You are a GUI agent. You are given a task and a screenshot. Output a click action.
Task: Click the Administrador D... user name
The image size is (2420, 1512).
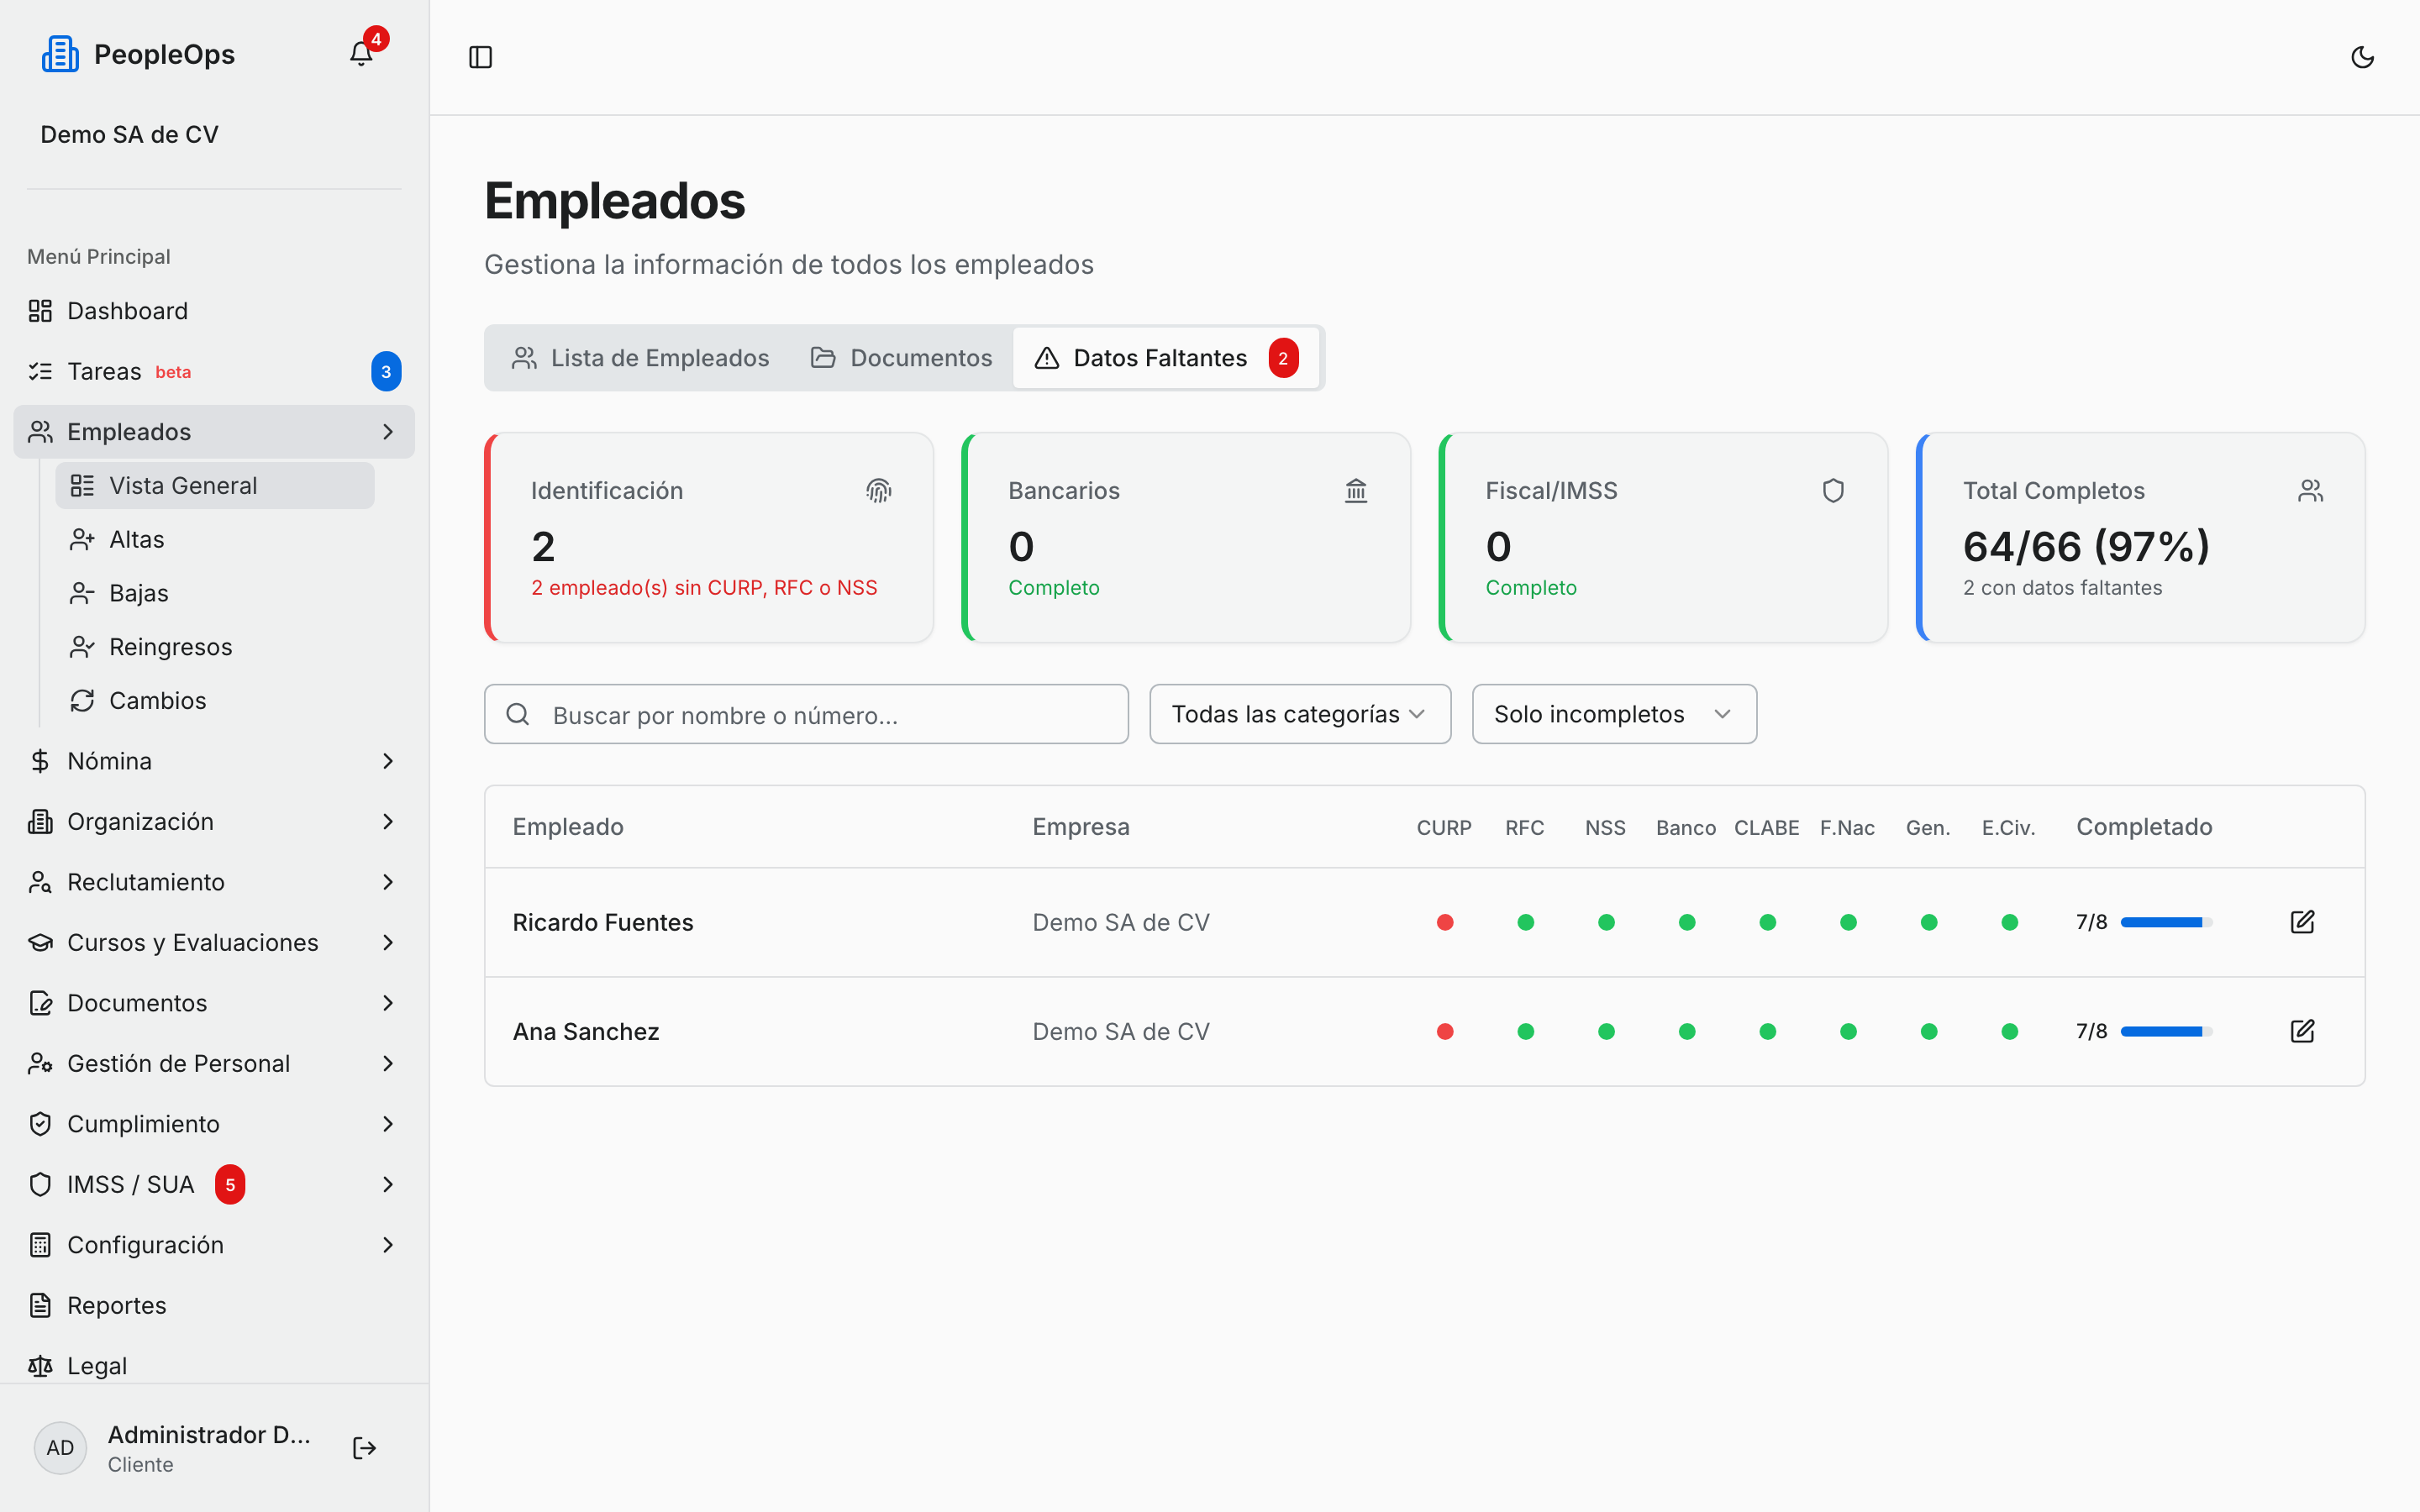[209, 1434]
